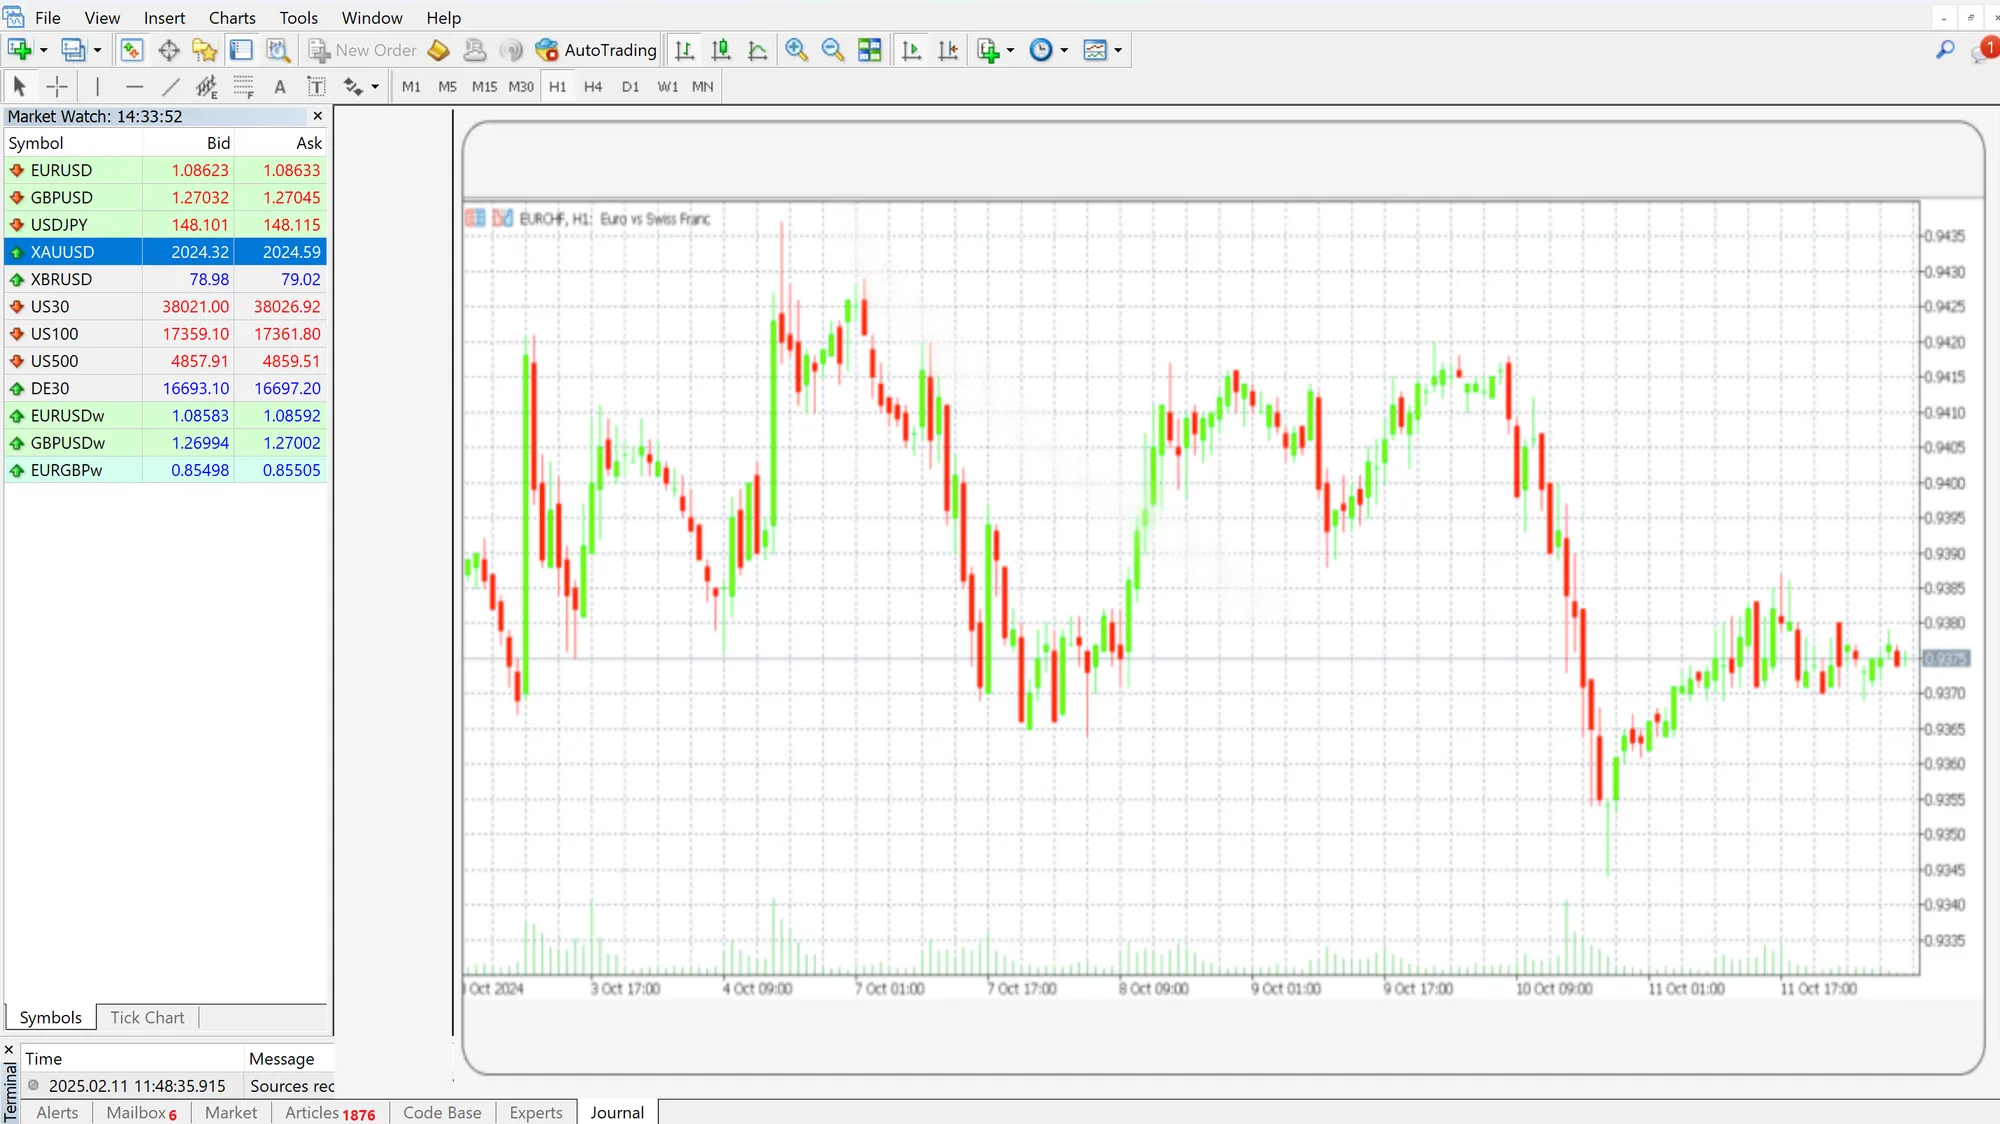
Task: Switch chart to candlestick mode
Action: point(720,49)
